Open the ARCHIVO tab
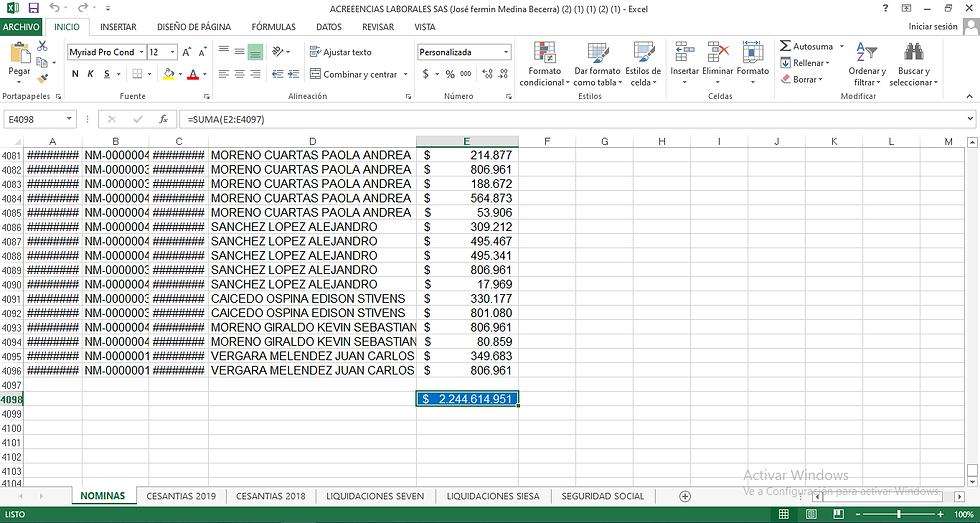Image resolution: width=980 pixels, height=523 pixels. pos(21,27)
